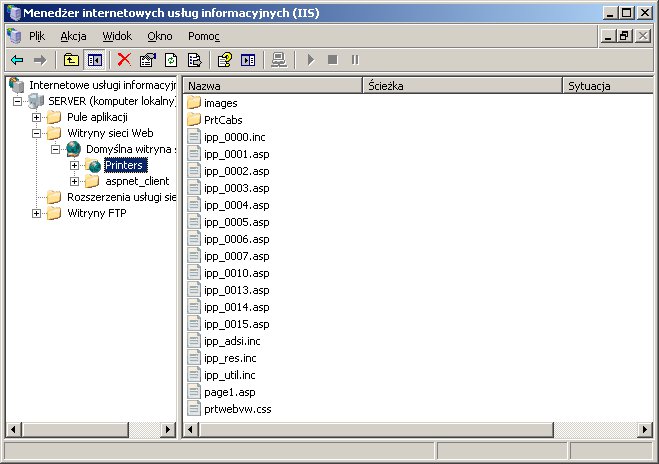Viewport: 659px width, 464px height.
Task: Click the PrtCabs folder icon
Action: tap(194, 120)
